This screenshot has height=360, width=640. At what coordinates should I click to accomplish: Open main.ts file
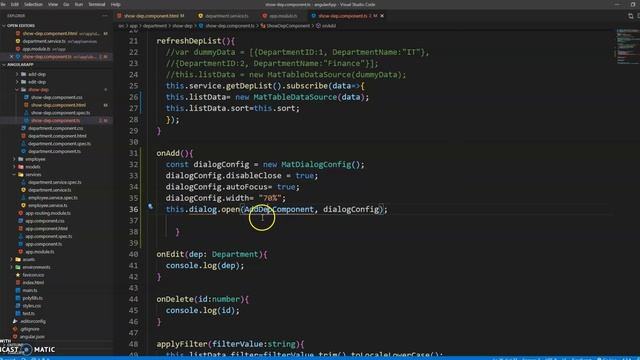[29, 291]
